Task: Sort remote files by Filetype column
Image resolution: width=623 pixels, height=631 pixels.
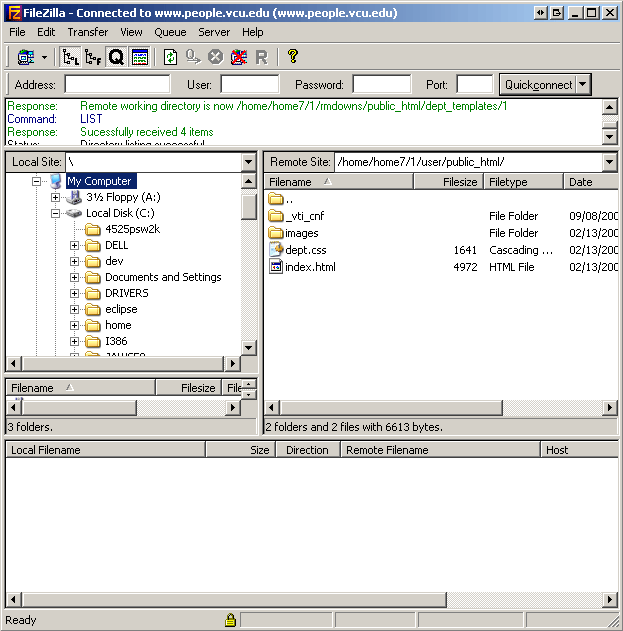Action: 524,182
